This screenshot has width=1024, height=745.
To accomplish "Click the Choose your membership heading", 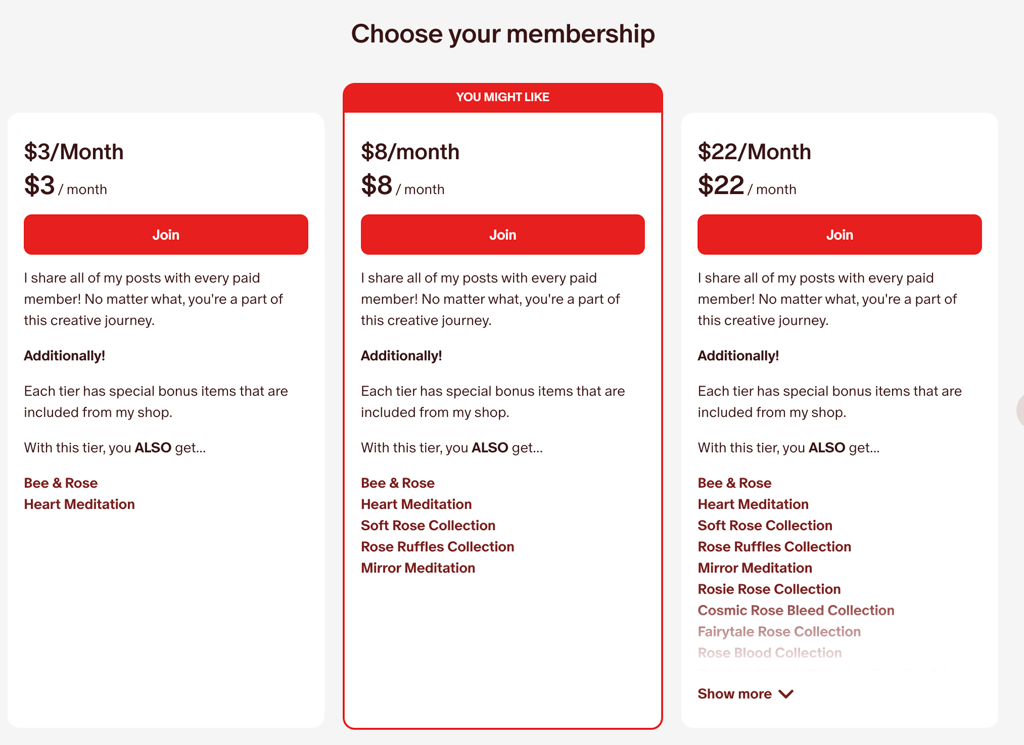I will point(503,34).
